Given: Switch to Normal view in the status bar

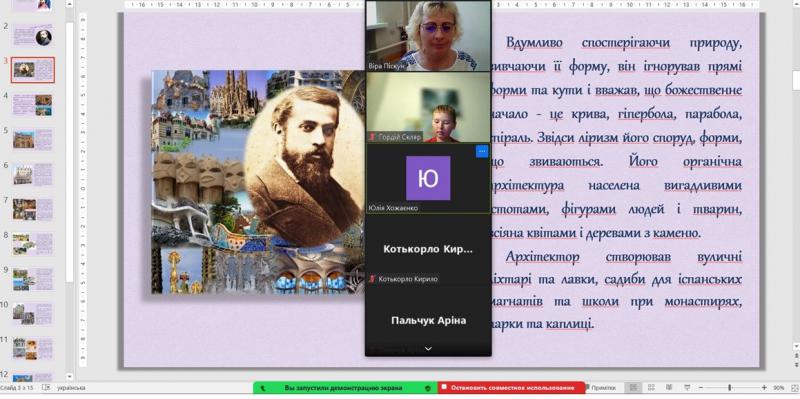Looking at the screenshot, I should click(633, 388).
